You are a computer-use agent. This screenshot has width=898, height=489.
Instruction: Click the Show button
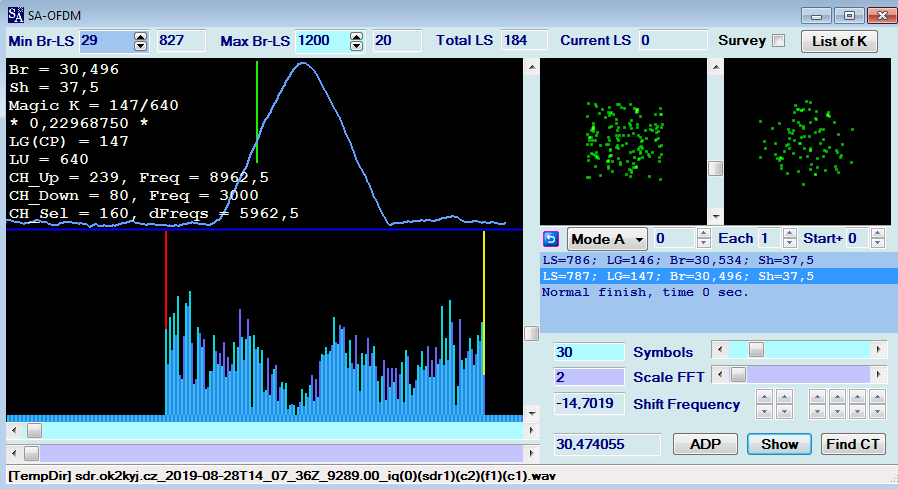point(779,444)
